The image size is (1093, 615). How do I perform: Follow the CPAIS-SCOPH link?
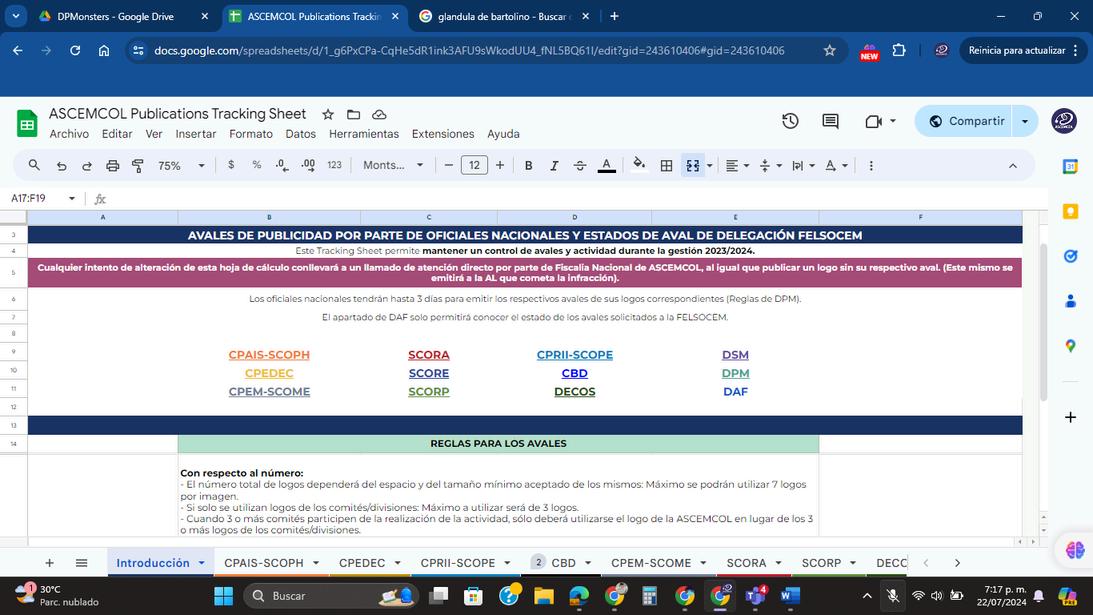(x=269, y=355)
